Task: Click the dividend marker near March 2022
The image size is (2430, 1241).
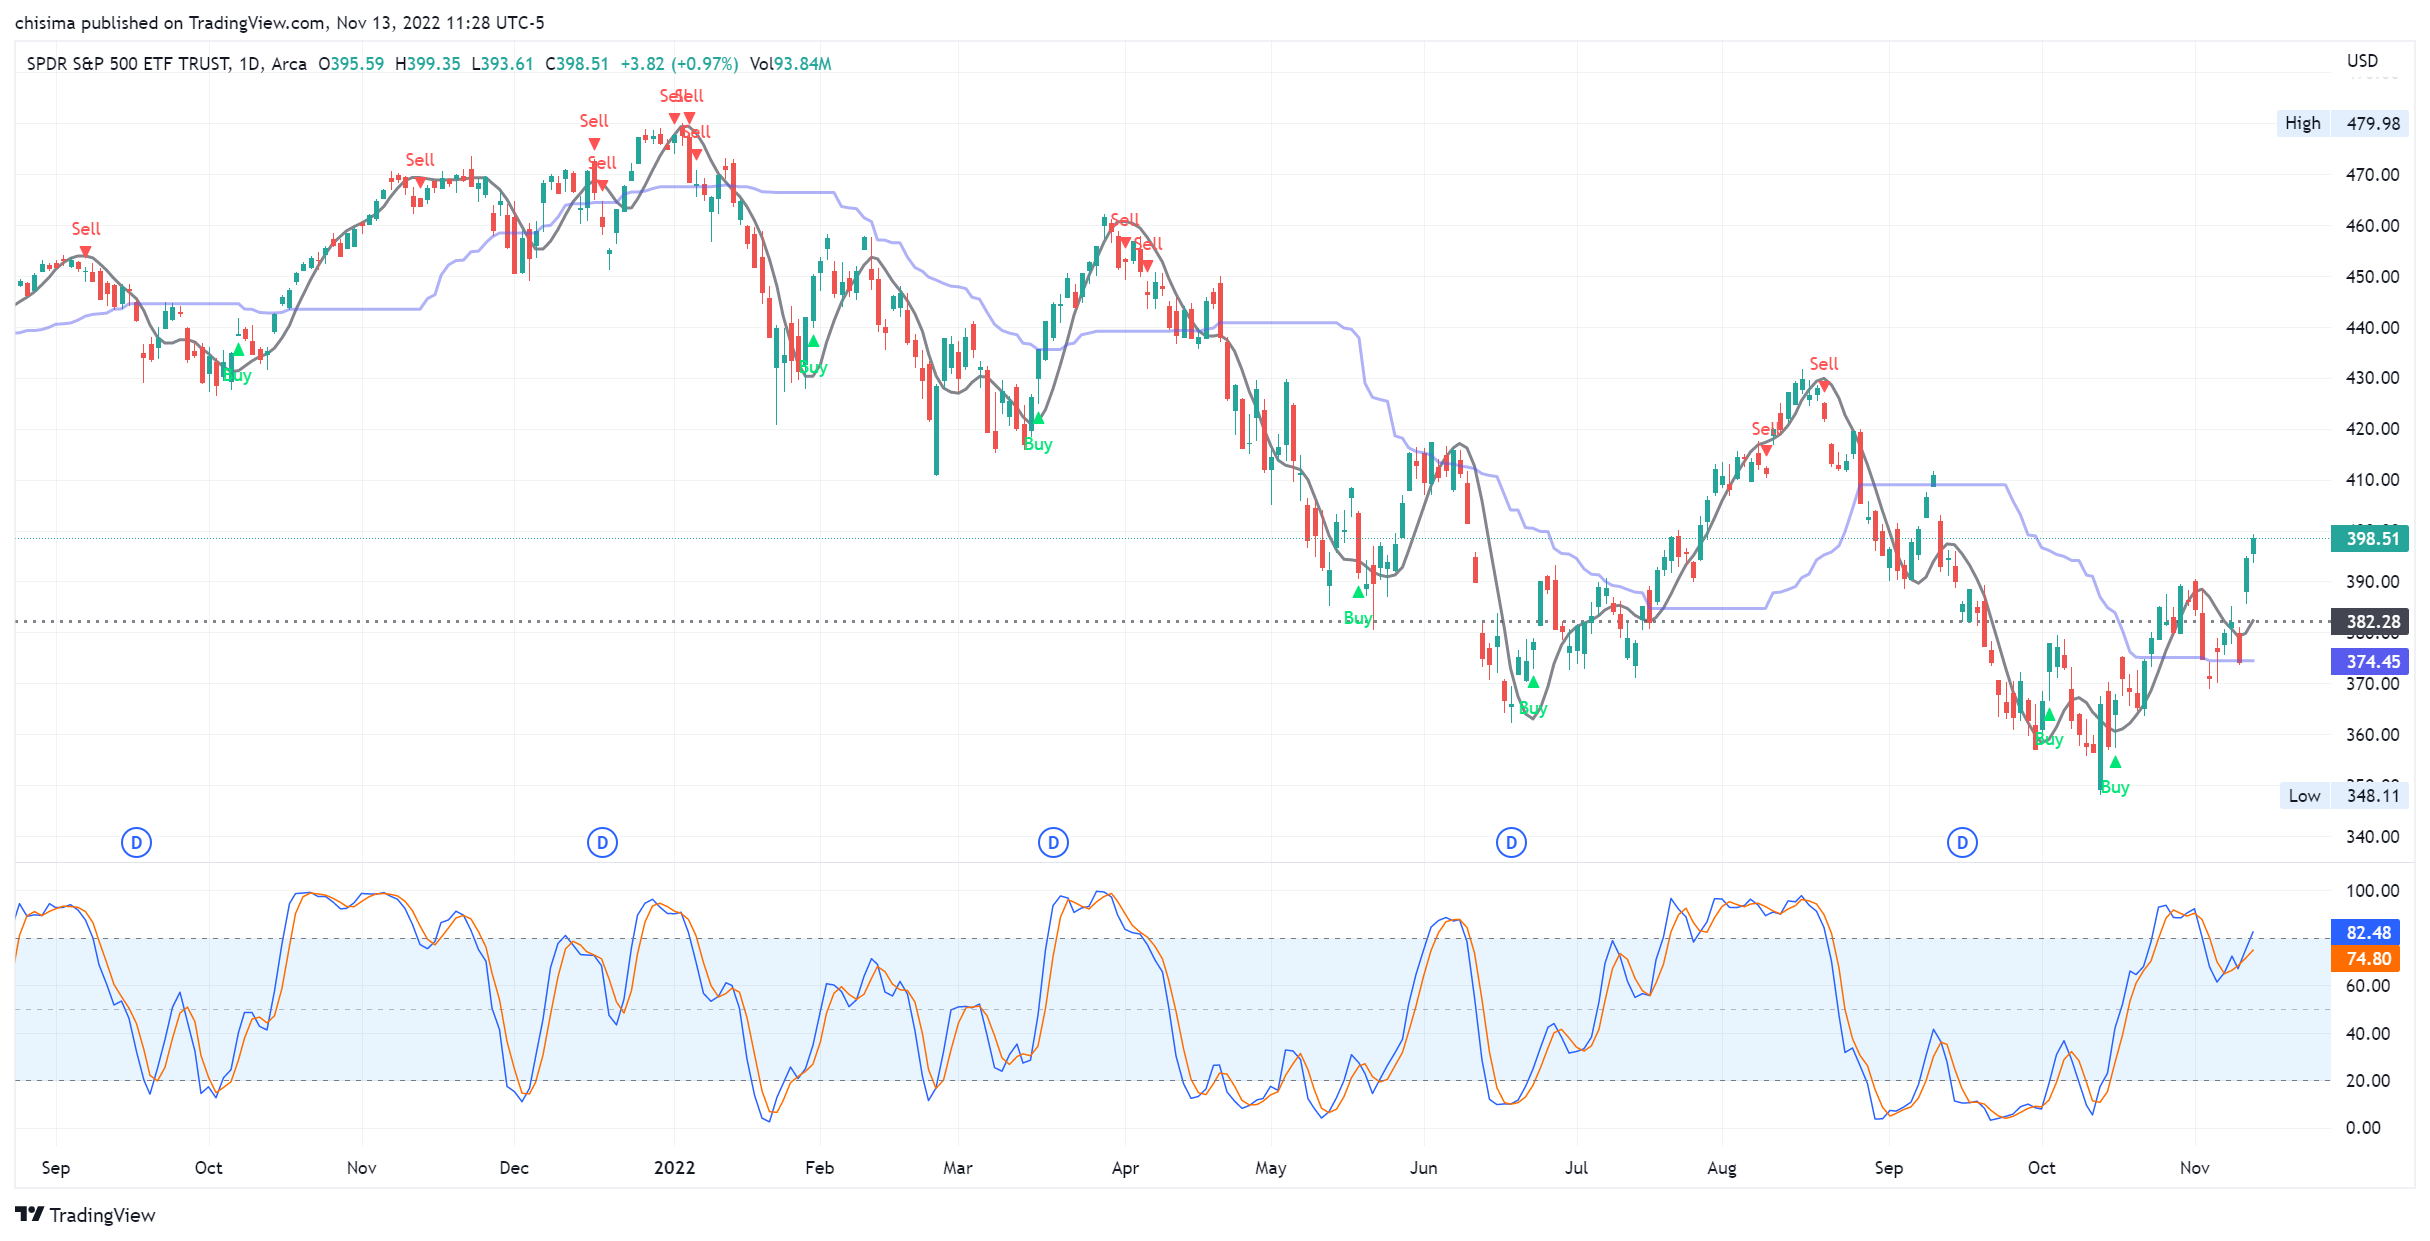Action: pos(1053,843)
